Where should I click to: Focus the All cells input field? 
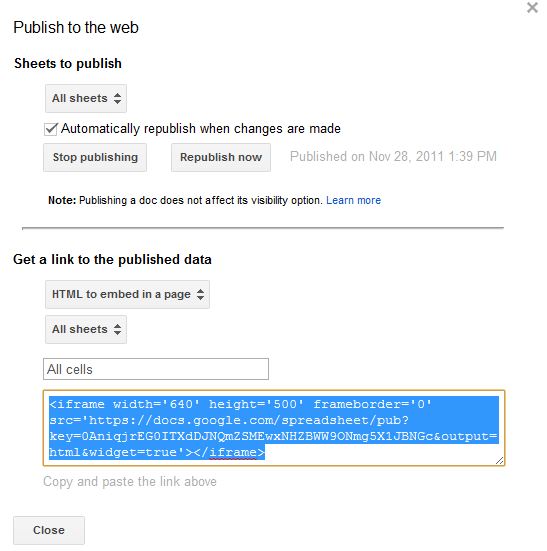pos(156,369)
